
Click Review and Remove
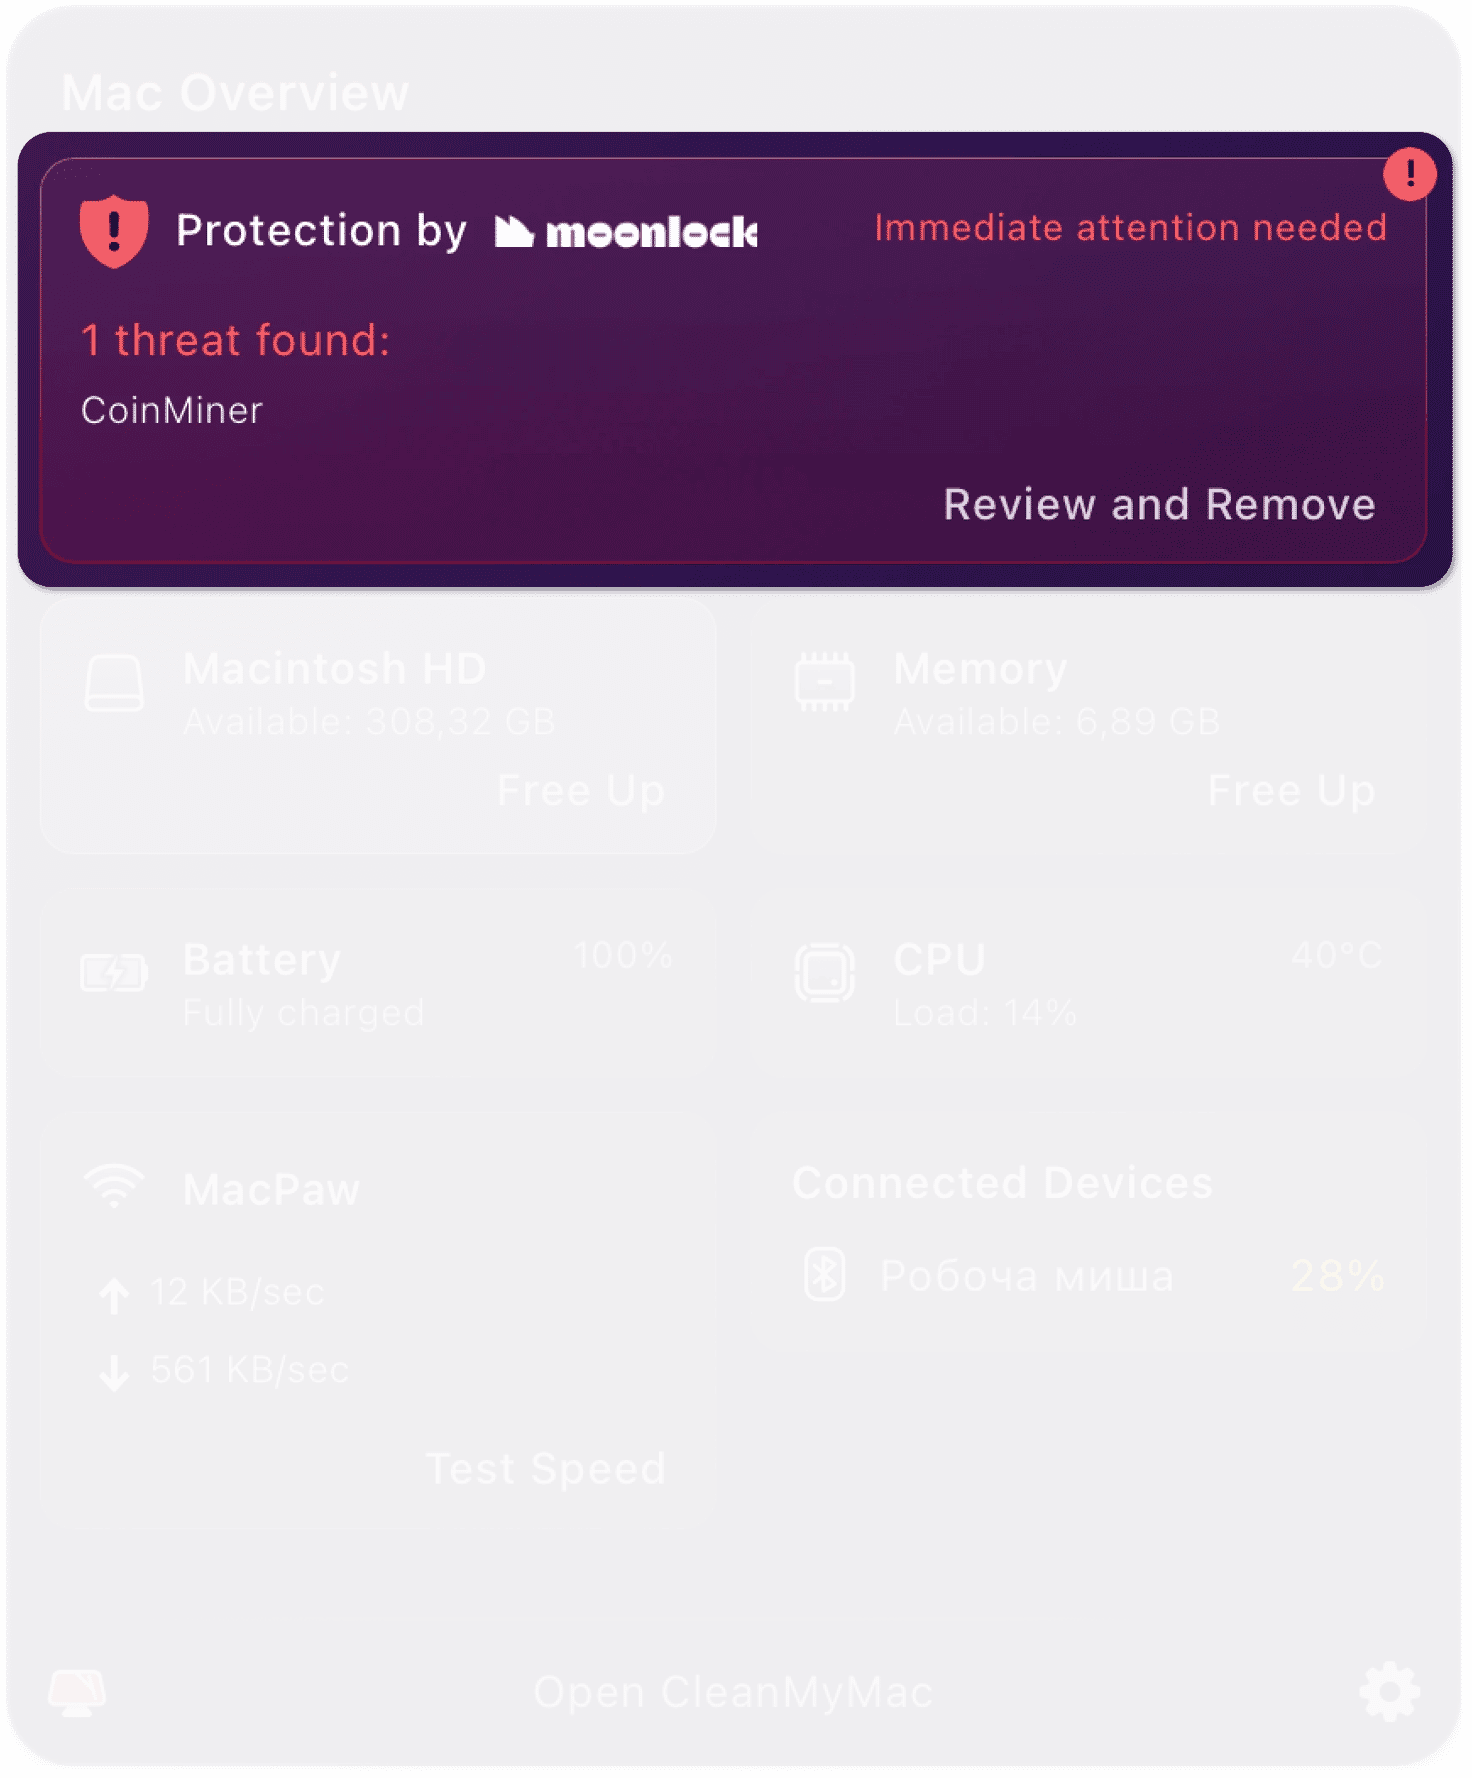pos(1159,505)
